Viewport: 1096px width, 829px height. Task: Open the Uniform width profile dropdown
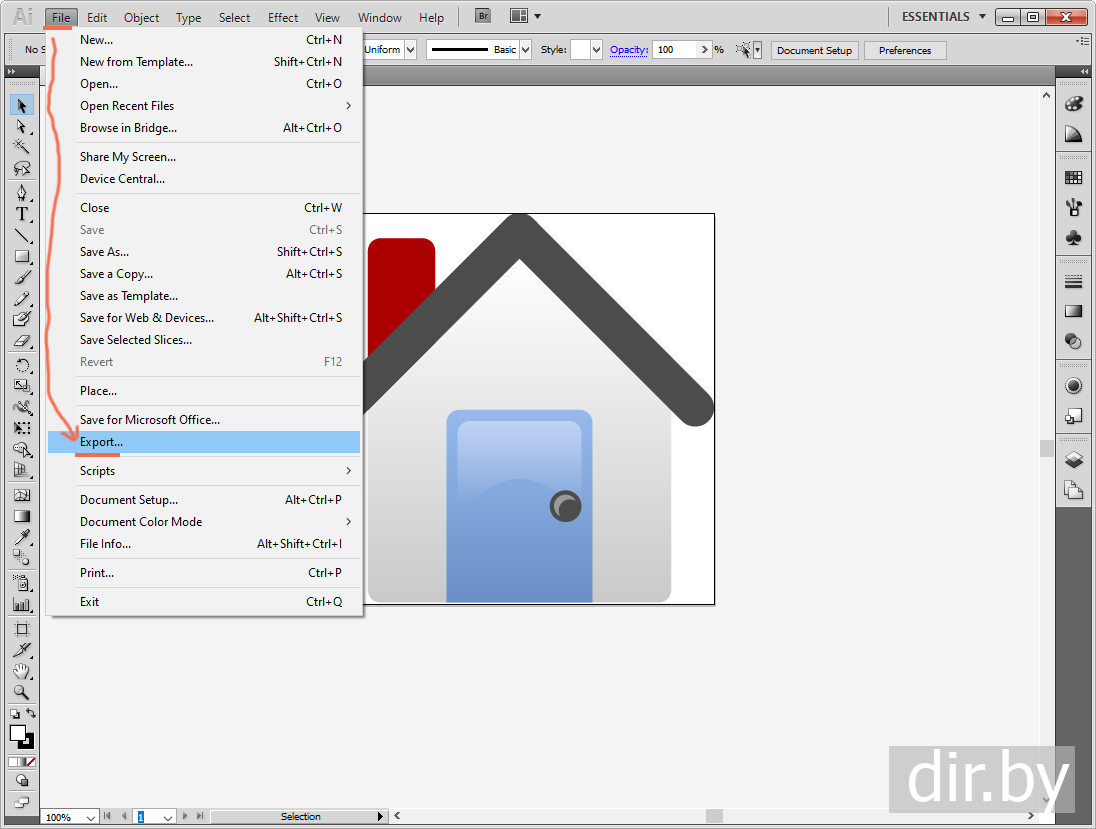coord(411,50)
